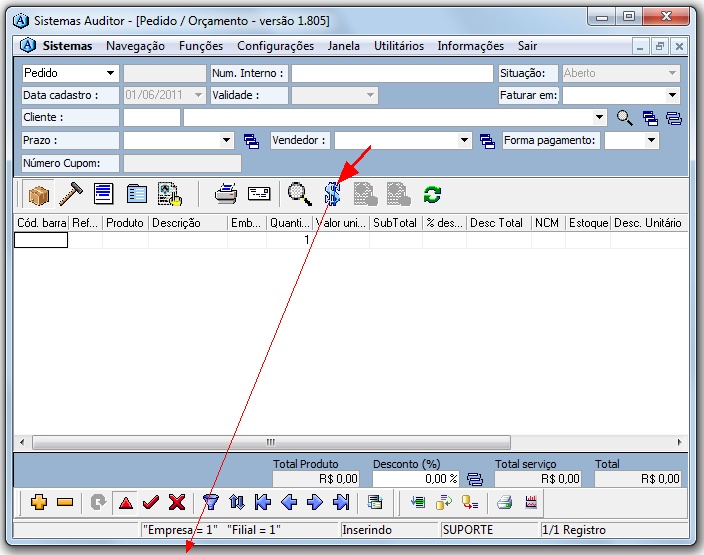Expand the Cliente name dropdown
The image size is (704, 555).
click(599, 117)
